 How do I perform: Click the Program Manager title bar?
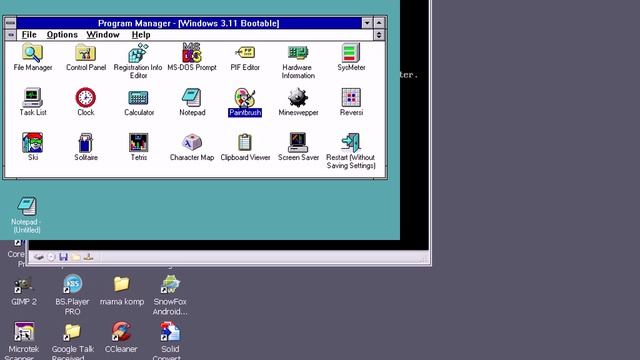pyautogui.click(x=189, y=23)
